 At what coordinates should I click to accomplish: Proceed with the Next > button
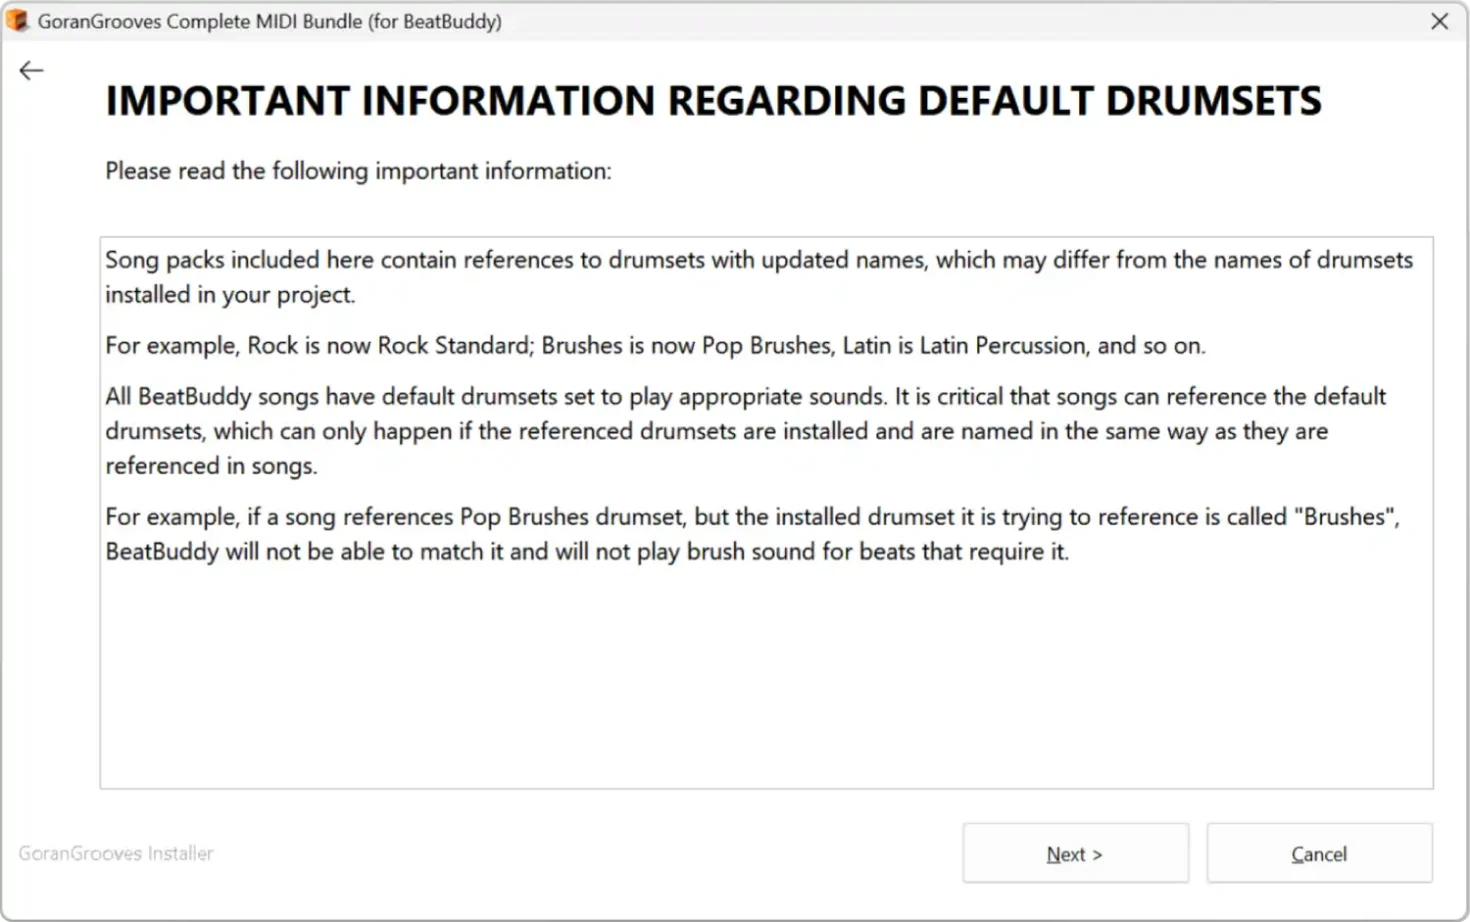[1075, 854]
